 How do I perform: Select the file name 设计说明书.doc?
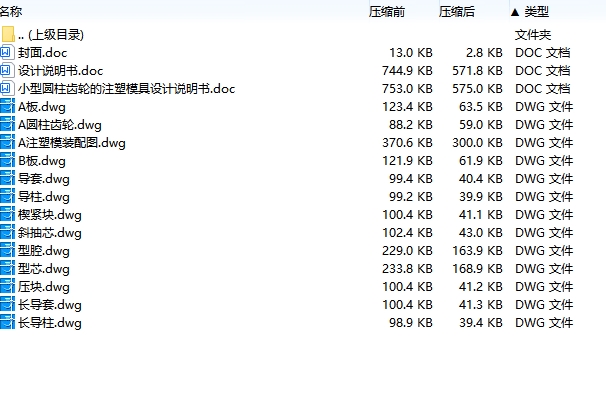point(61,71)
